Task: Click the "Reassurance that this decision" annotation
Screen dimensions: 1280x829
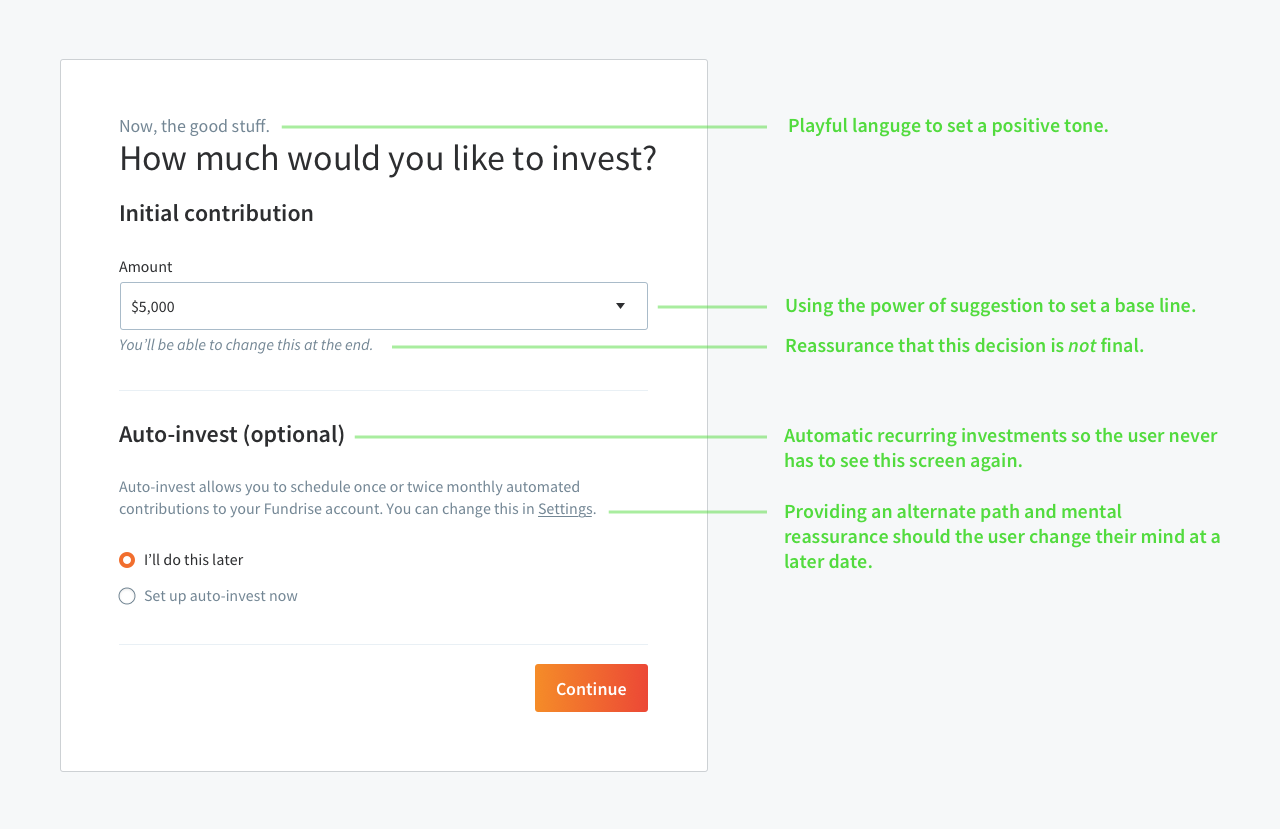Action: 964,346
